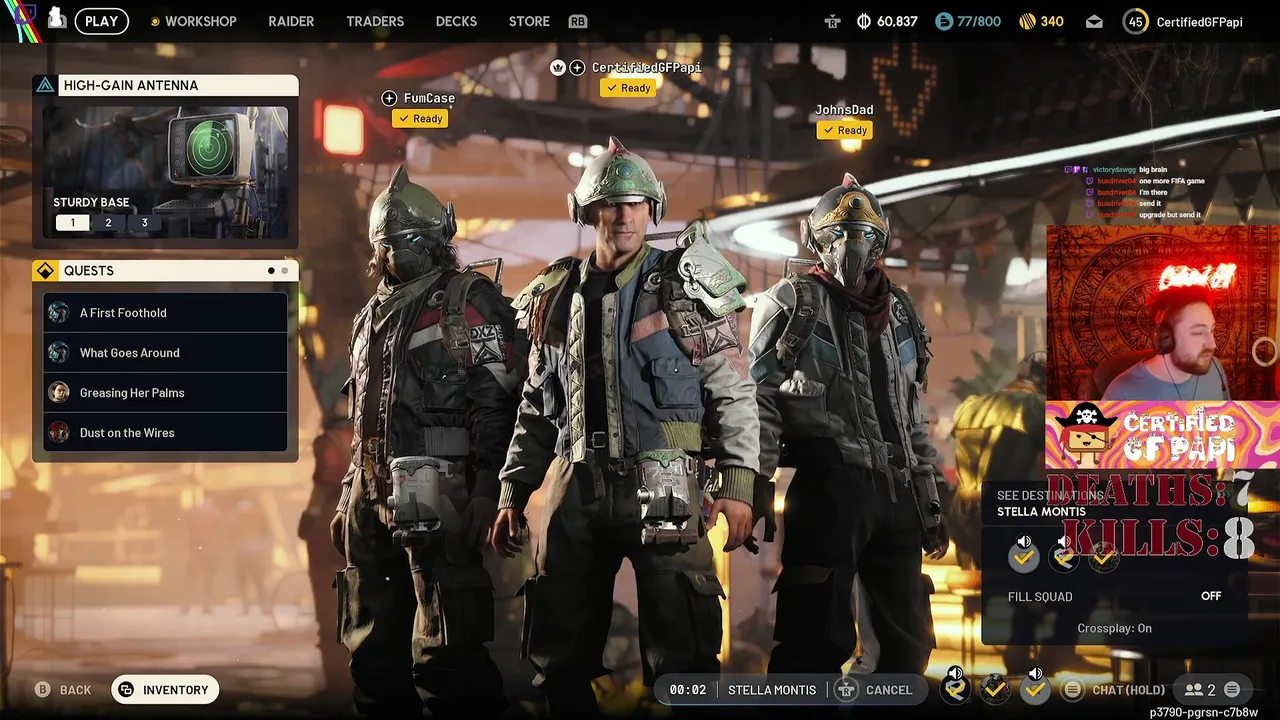Toggle Ready badge under CertifiedGFPapi
Image resolution: width=1280 pixels, height=720 pixels.
click(x=628, y=88)
